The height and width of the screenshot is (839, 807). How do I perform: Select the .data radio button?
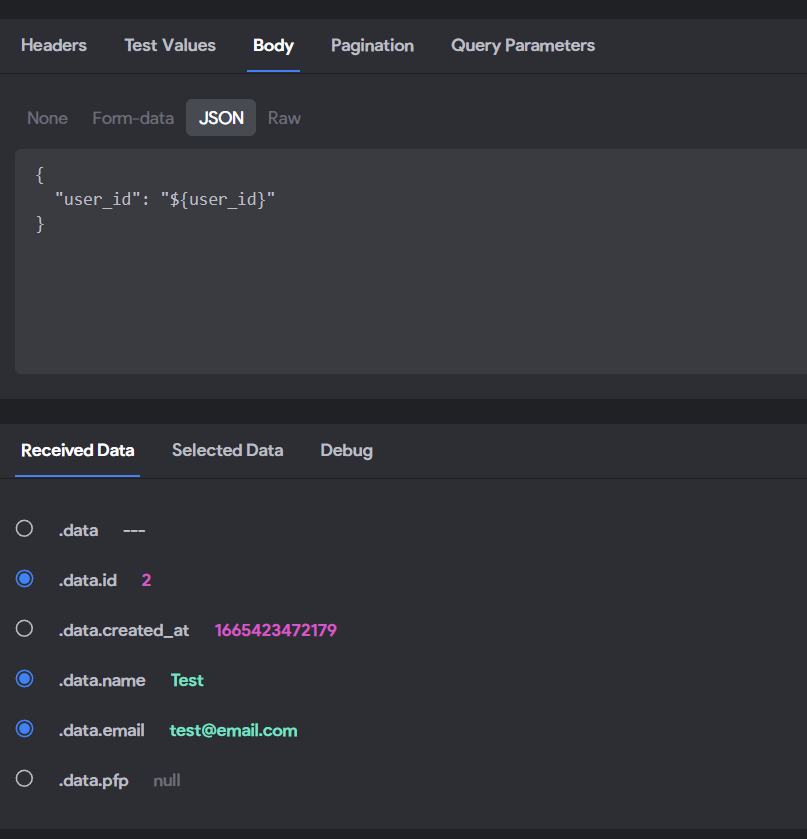25,529
